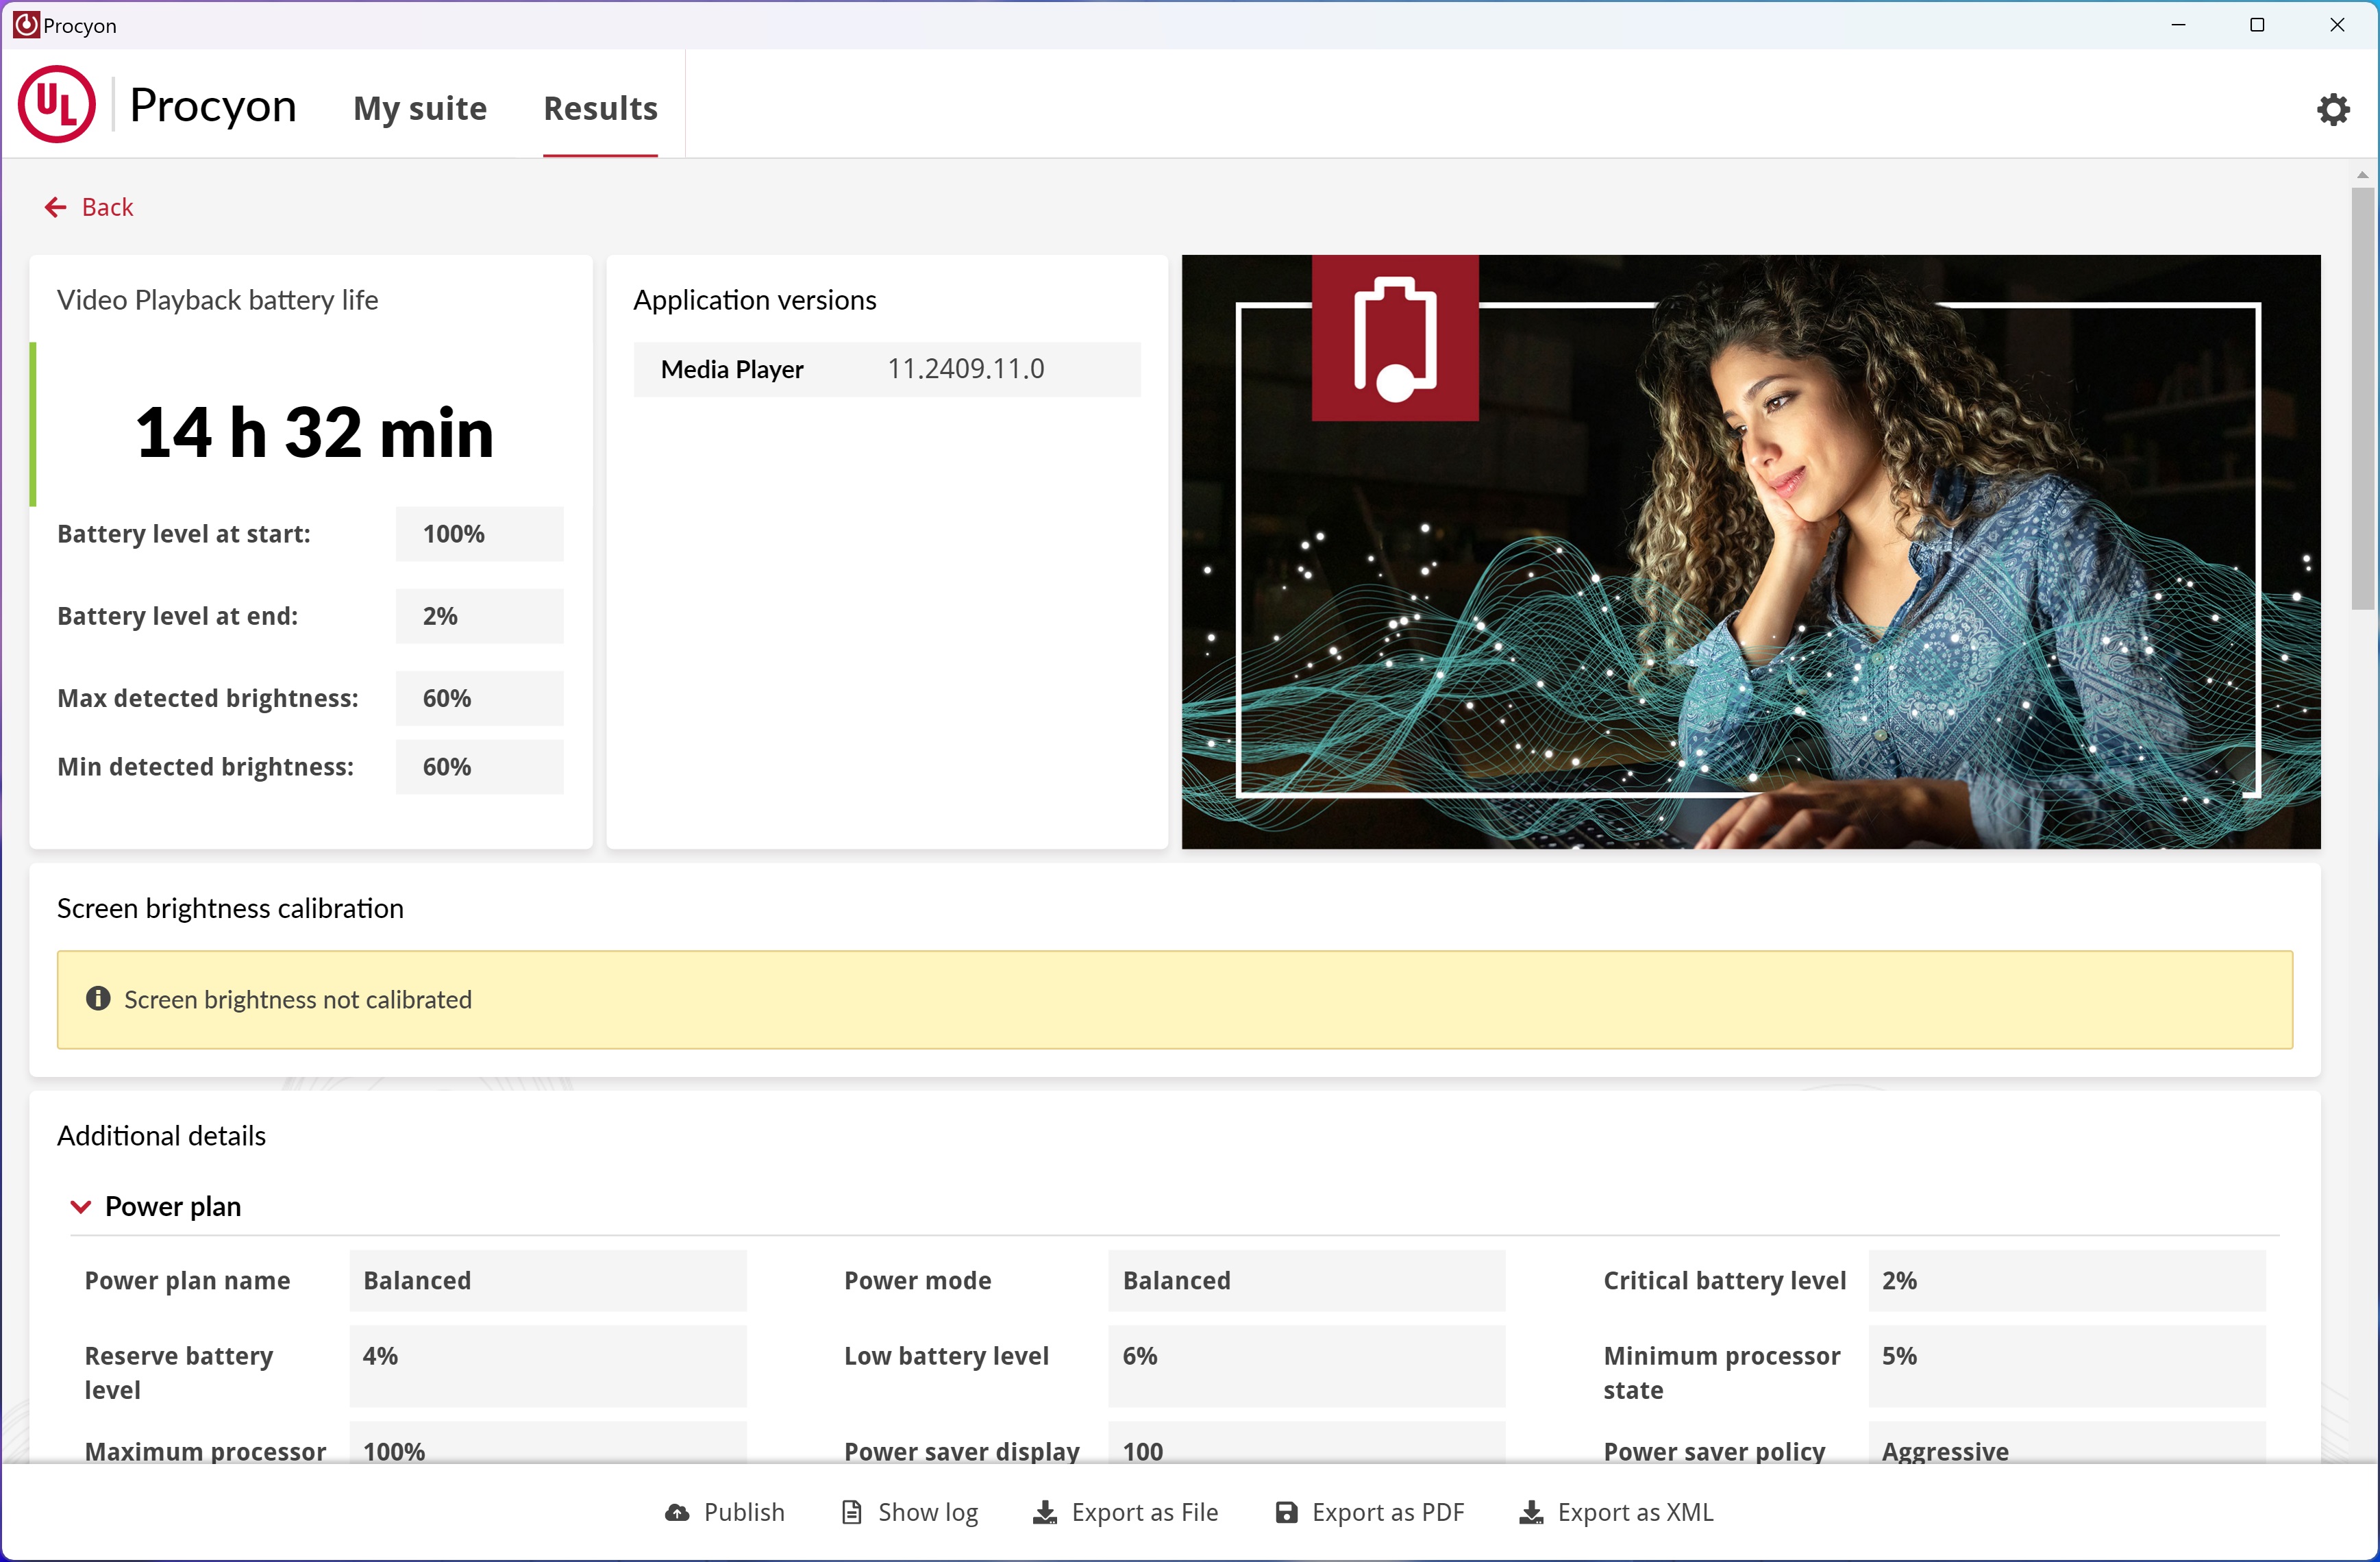Click the Export as PDF save icon
The image size is (2380, 1562).
[1286, 1512]
